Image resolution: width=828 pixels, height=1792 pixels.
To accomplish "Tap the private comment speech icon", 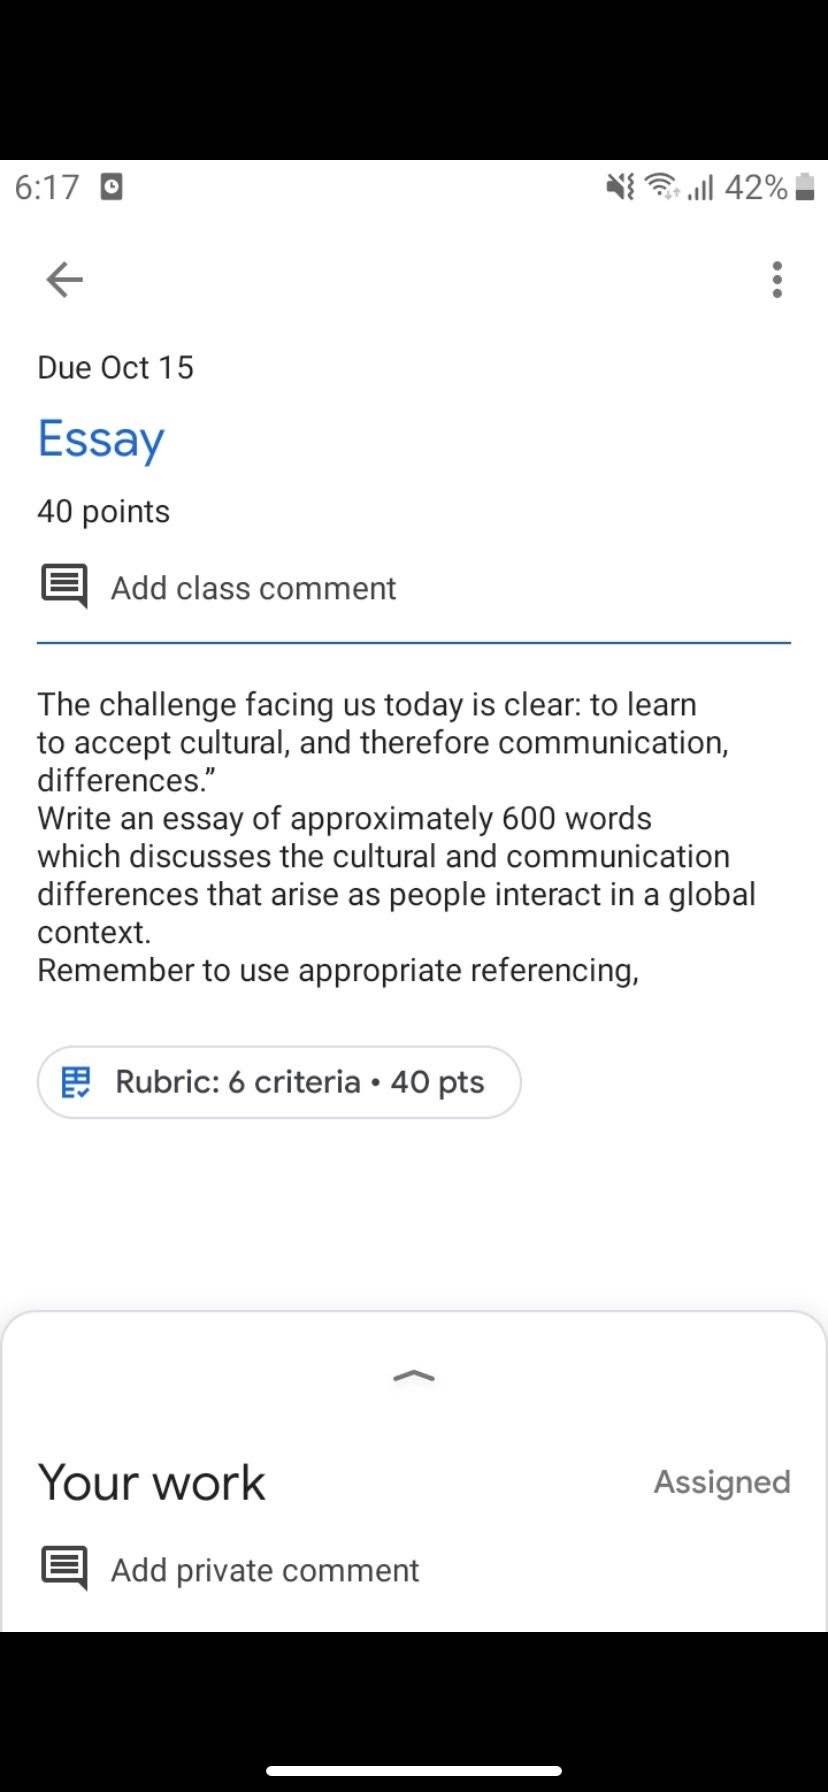I will [x=64, y=1568].
